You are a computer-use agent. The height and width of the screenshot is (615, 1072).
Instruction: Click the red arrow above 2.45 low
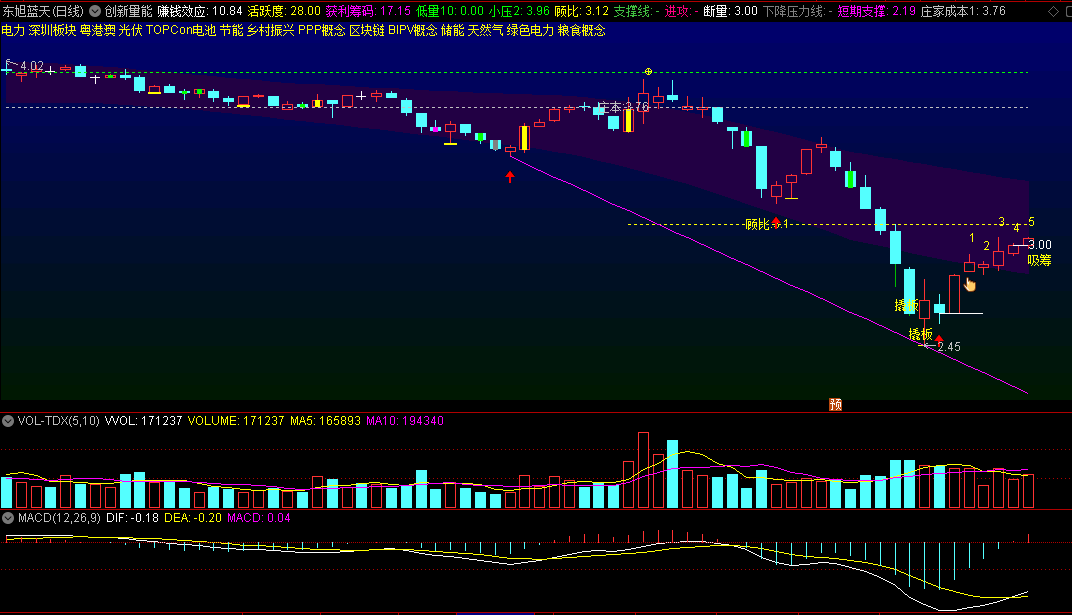click(939, 338)
